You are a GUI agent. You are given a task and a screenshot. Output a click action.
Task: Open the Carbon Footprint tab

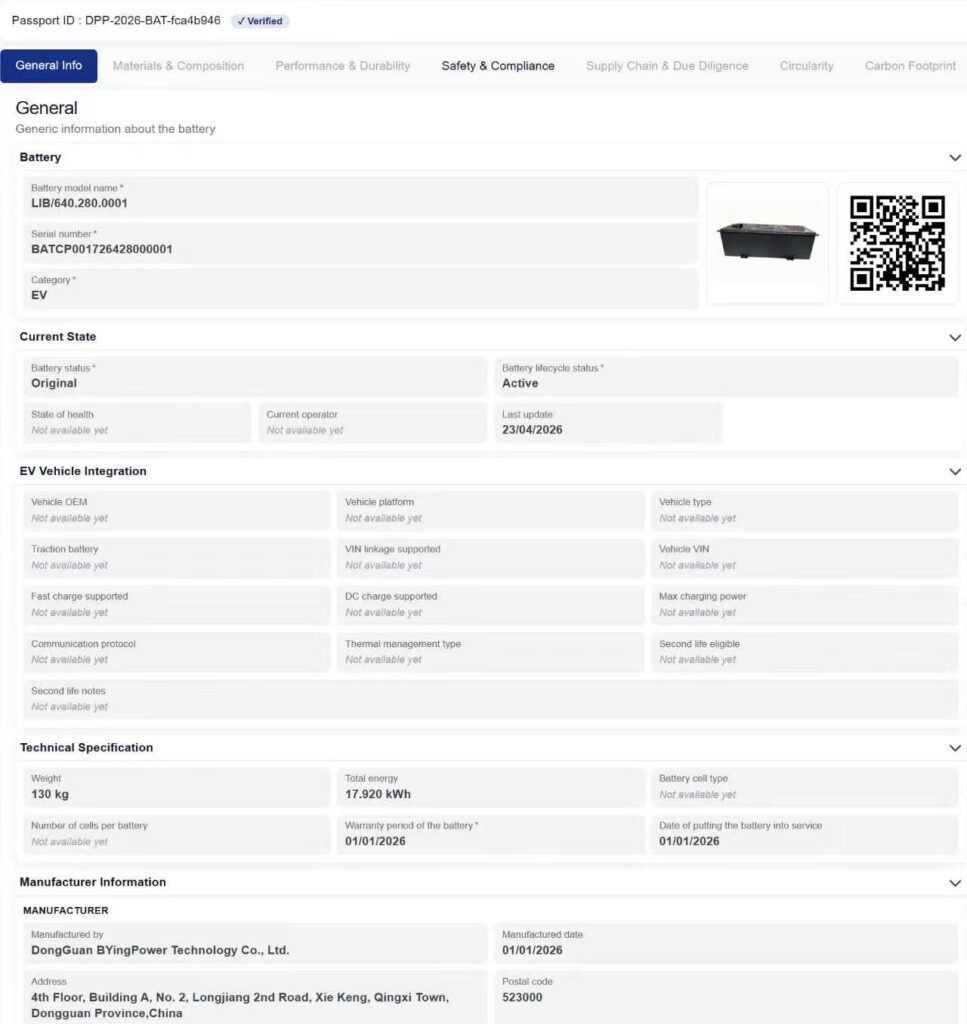(x=910, y=66)
